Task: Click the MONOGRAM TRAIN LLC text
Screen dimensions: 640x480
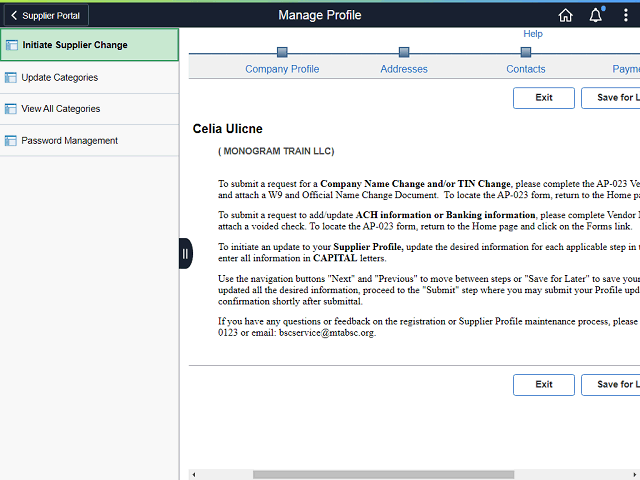Action: [276, 151]
